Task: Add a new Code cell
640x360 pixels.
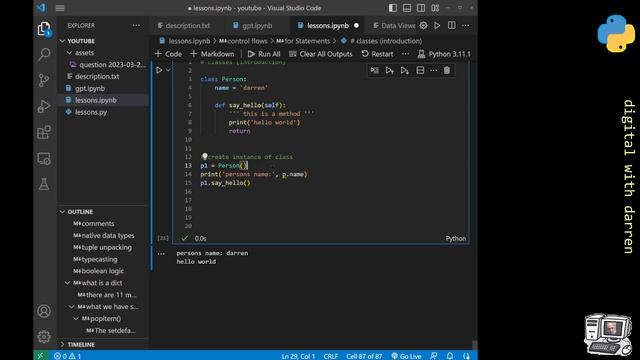Action: [x=168, y=54]
